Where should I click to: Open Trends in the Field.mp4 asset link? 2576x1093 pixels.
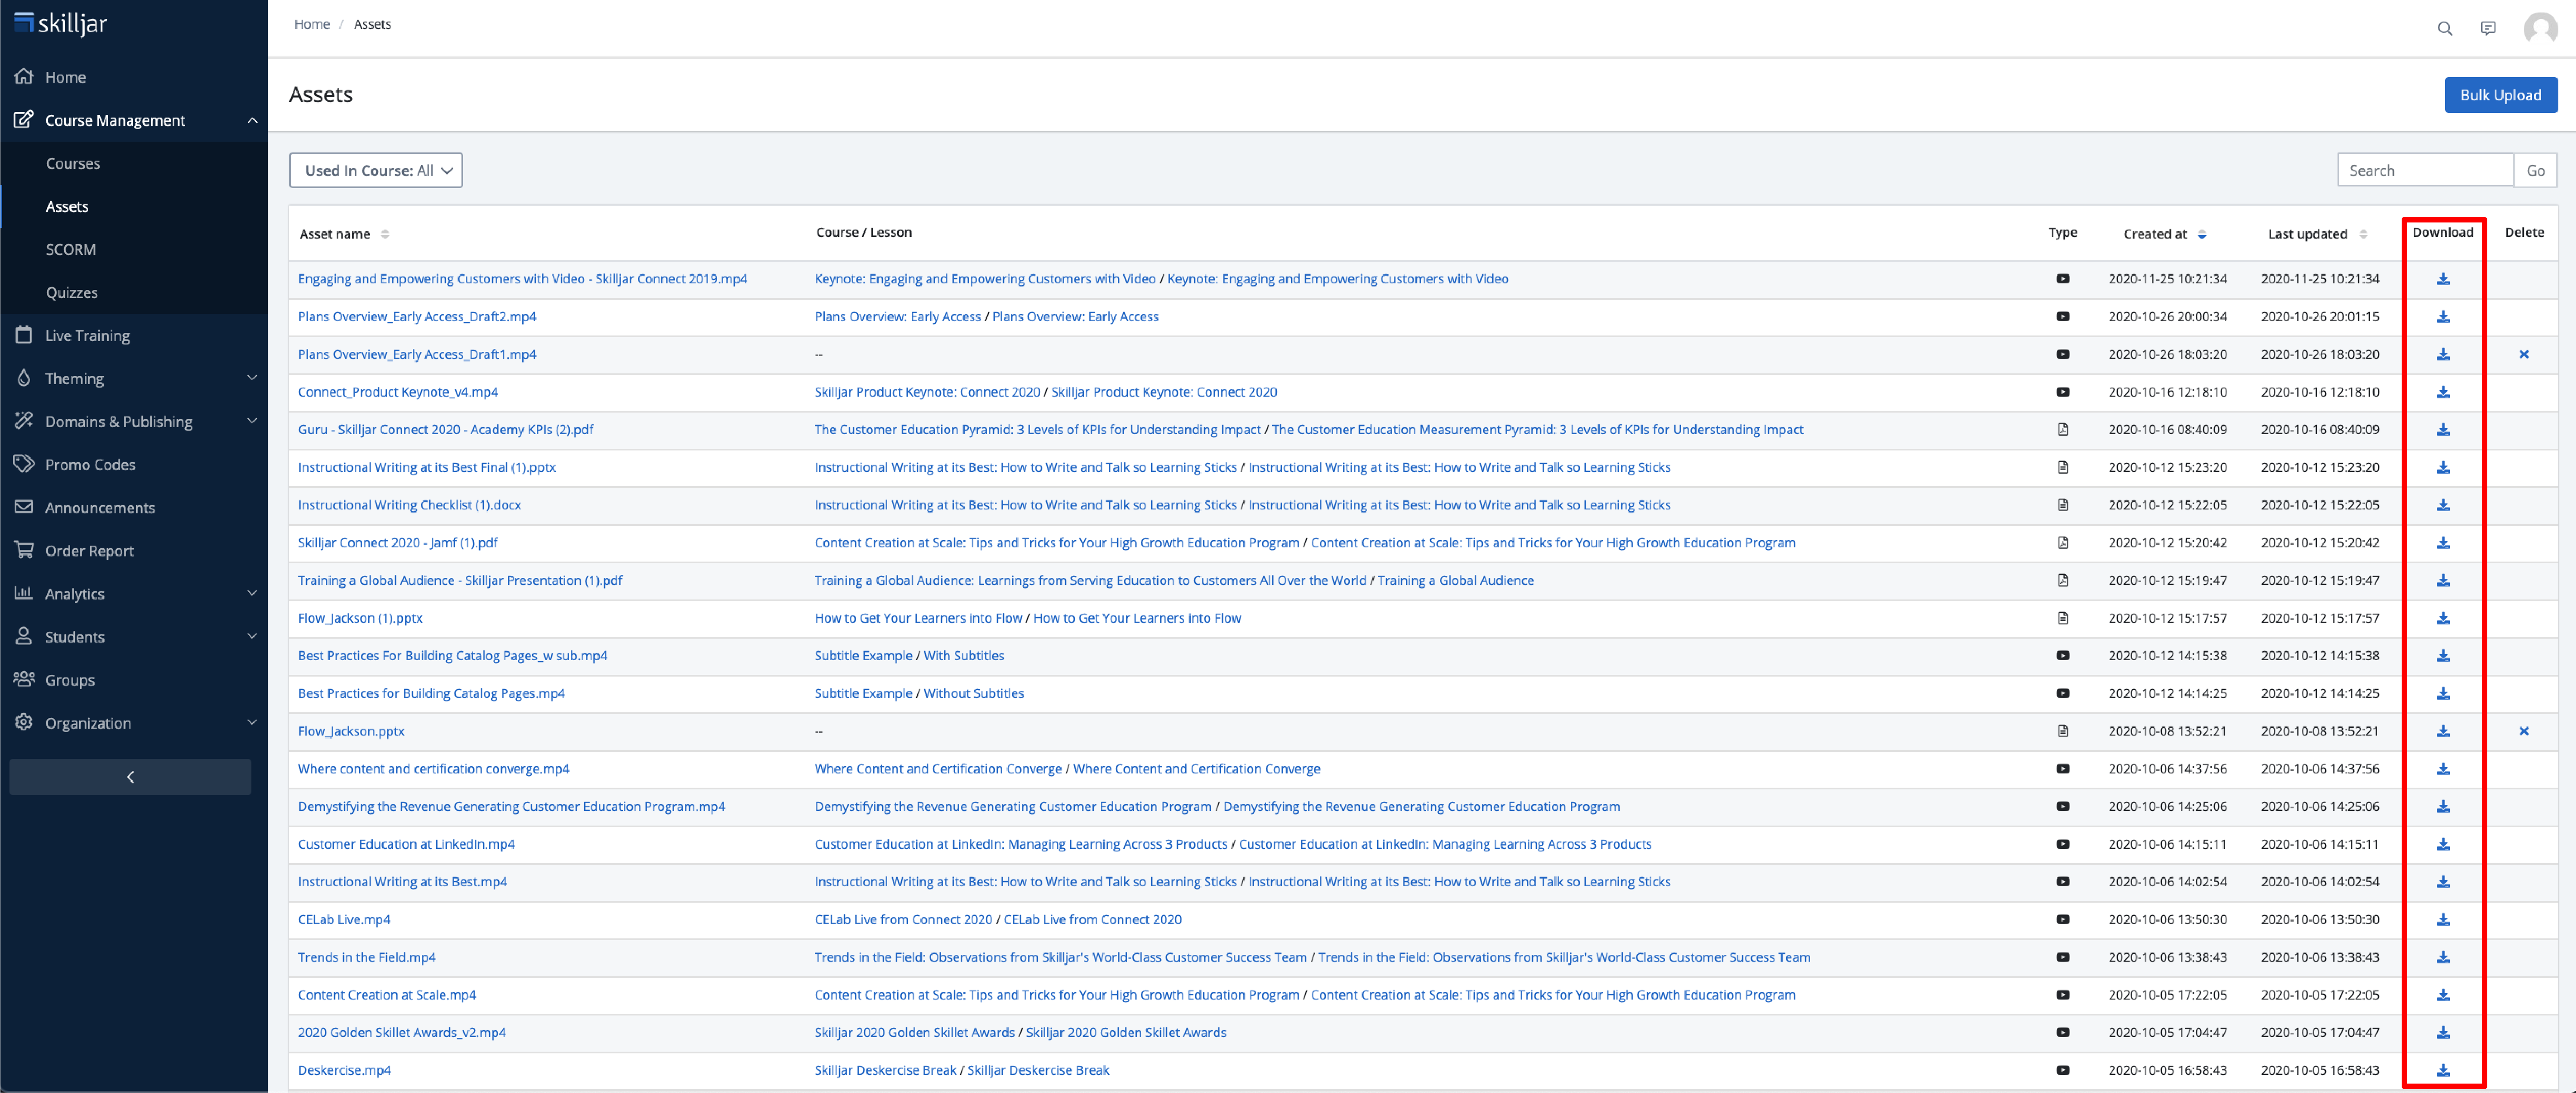pyautogui.click(x=367, y=957)
